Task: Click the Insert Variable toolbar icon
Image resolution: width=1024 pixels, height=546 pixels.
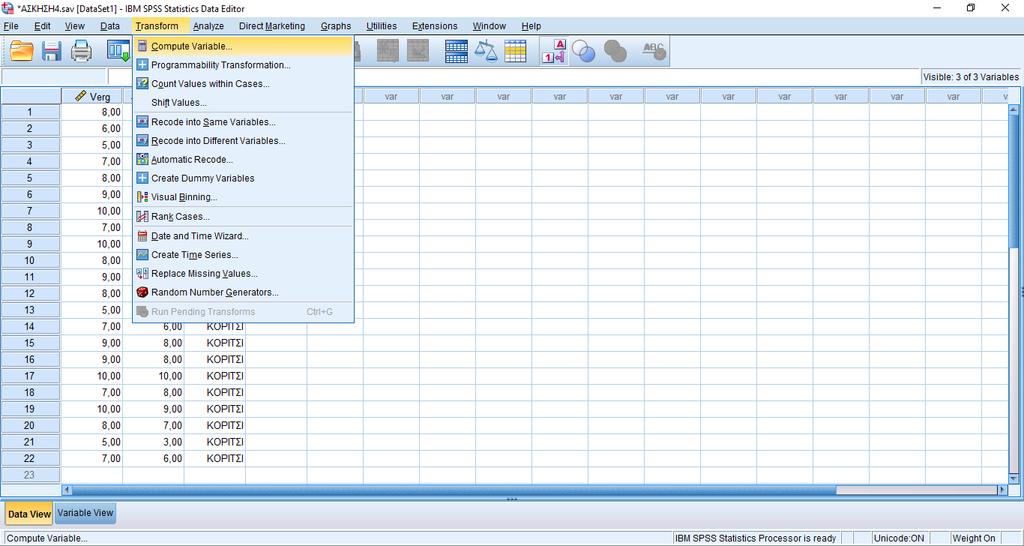Action: coord(418,51)
